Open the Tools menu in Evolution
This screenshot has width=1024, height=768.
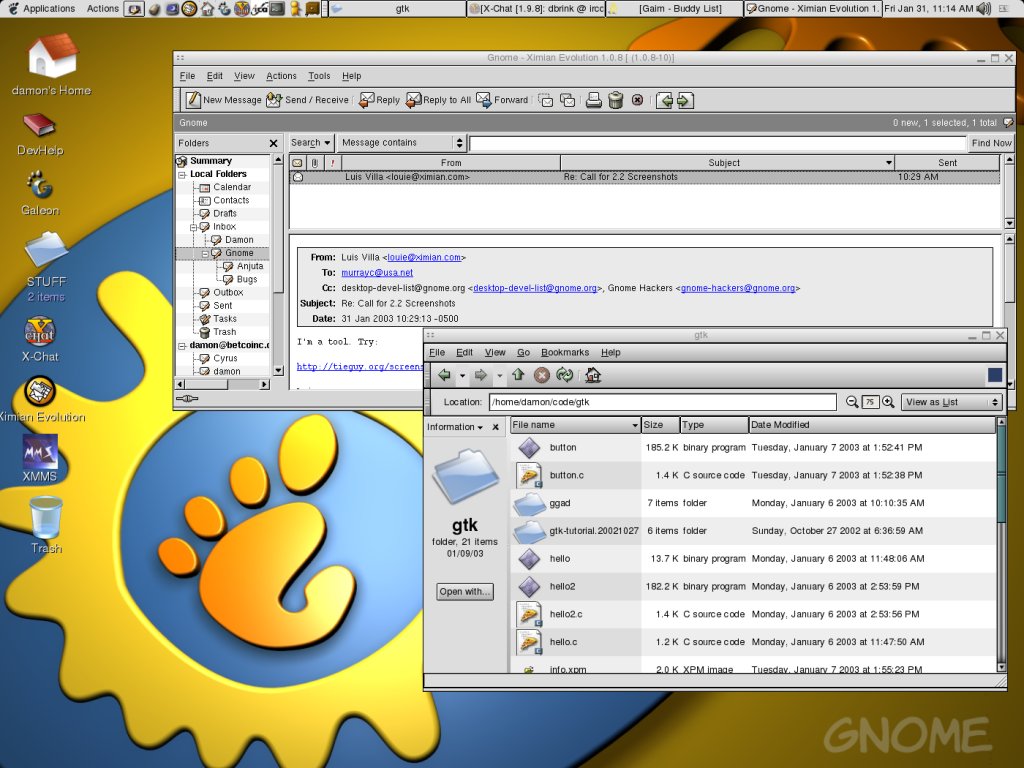319,76
